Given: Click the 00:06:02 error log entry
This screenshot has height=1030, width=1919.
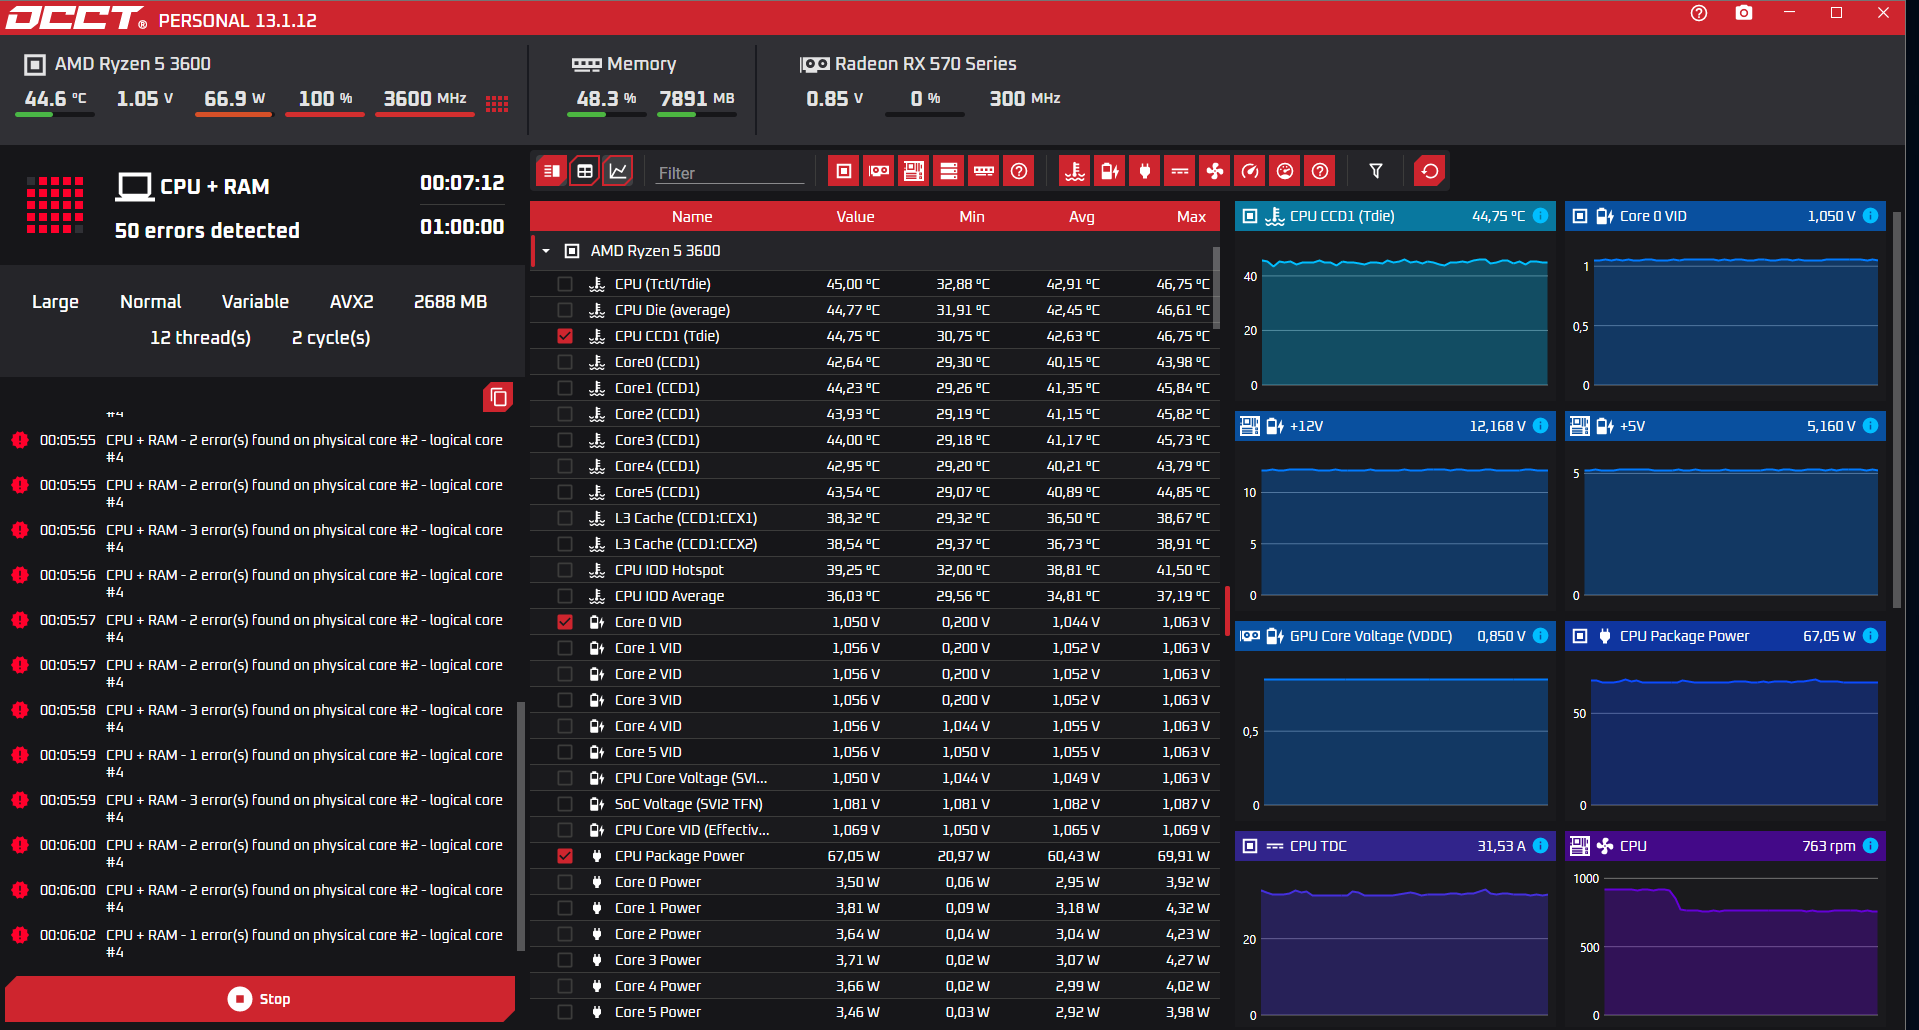Looking at the screenshot, I should pos(262,943).
